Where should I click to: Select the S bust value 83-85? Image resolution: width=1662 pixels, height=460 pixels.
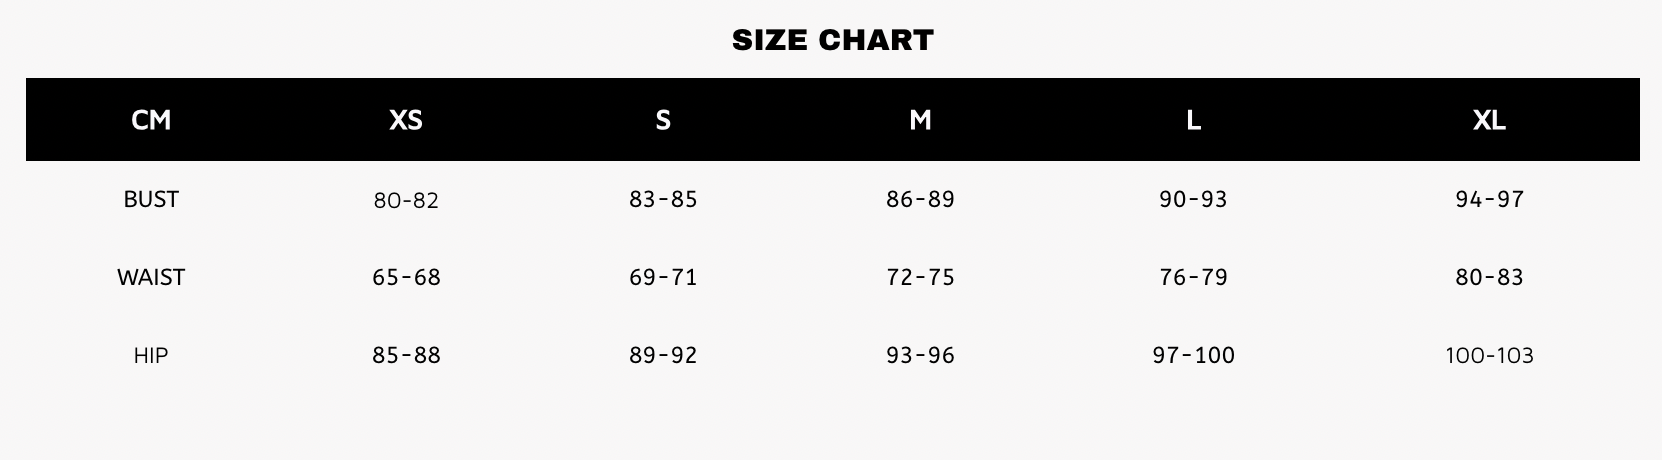coord(663,199)
